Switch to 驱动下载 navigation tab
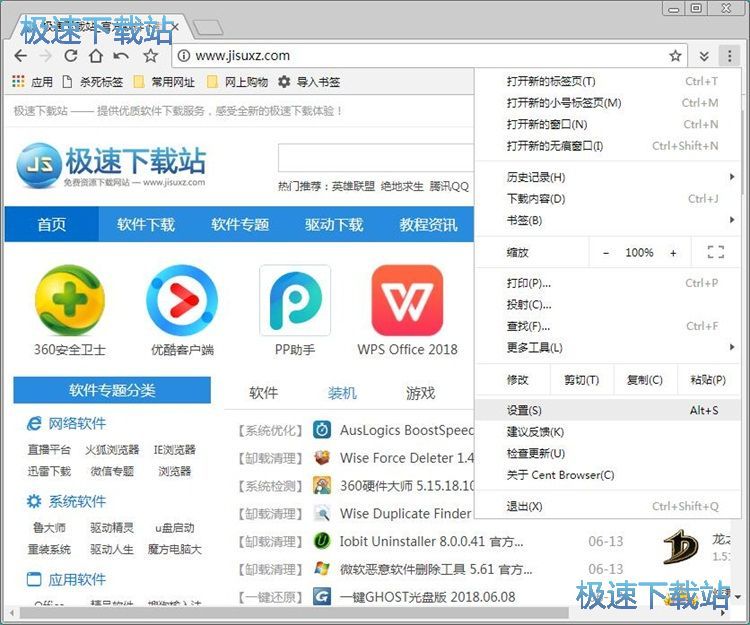The image size is (750, 625). coord(334,224)
